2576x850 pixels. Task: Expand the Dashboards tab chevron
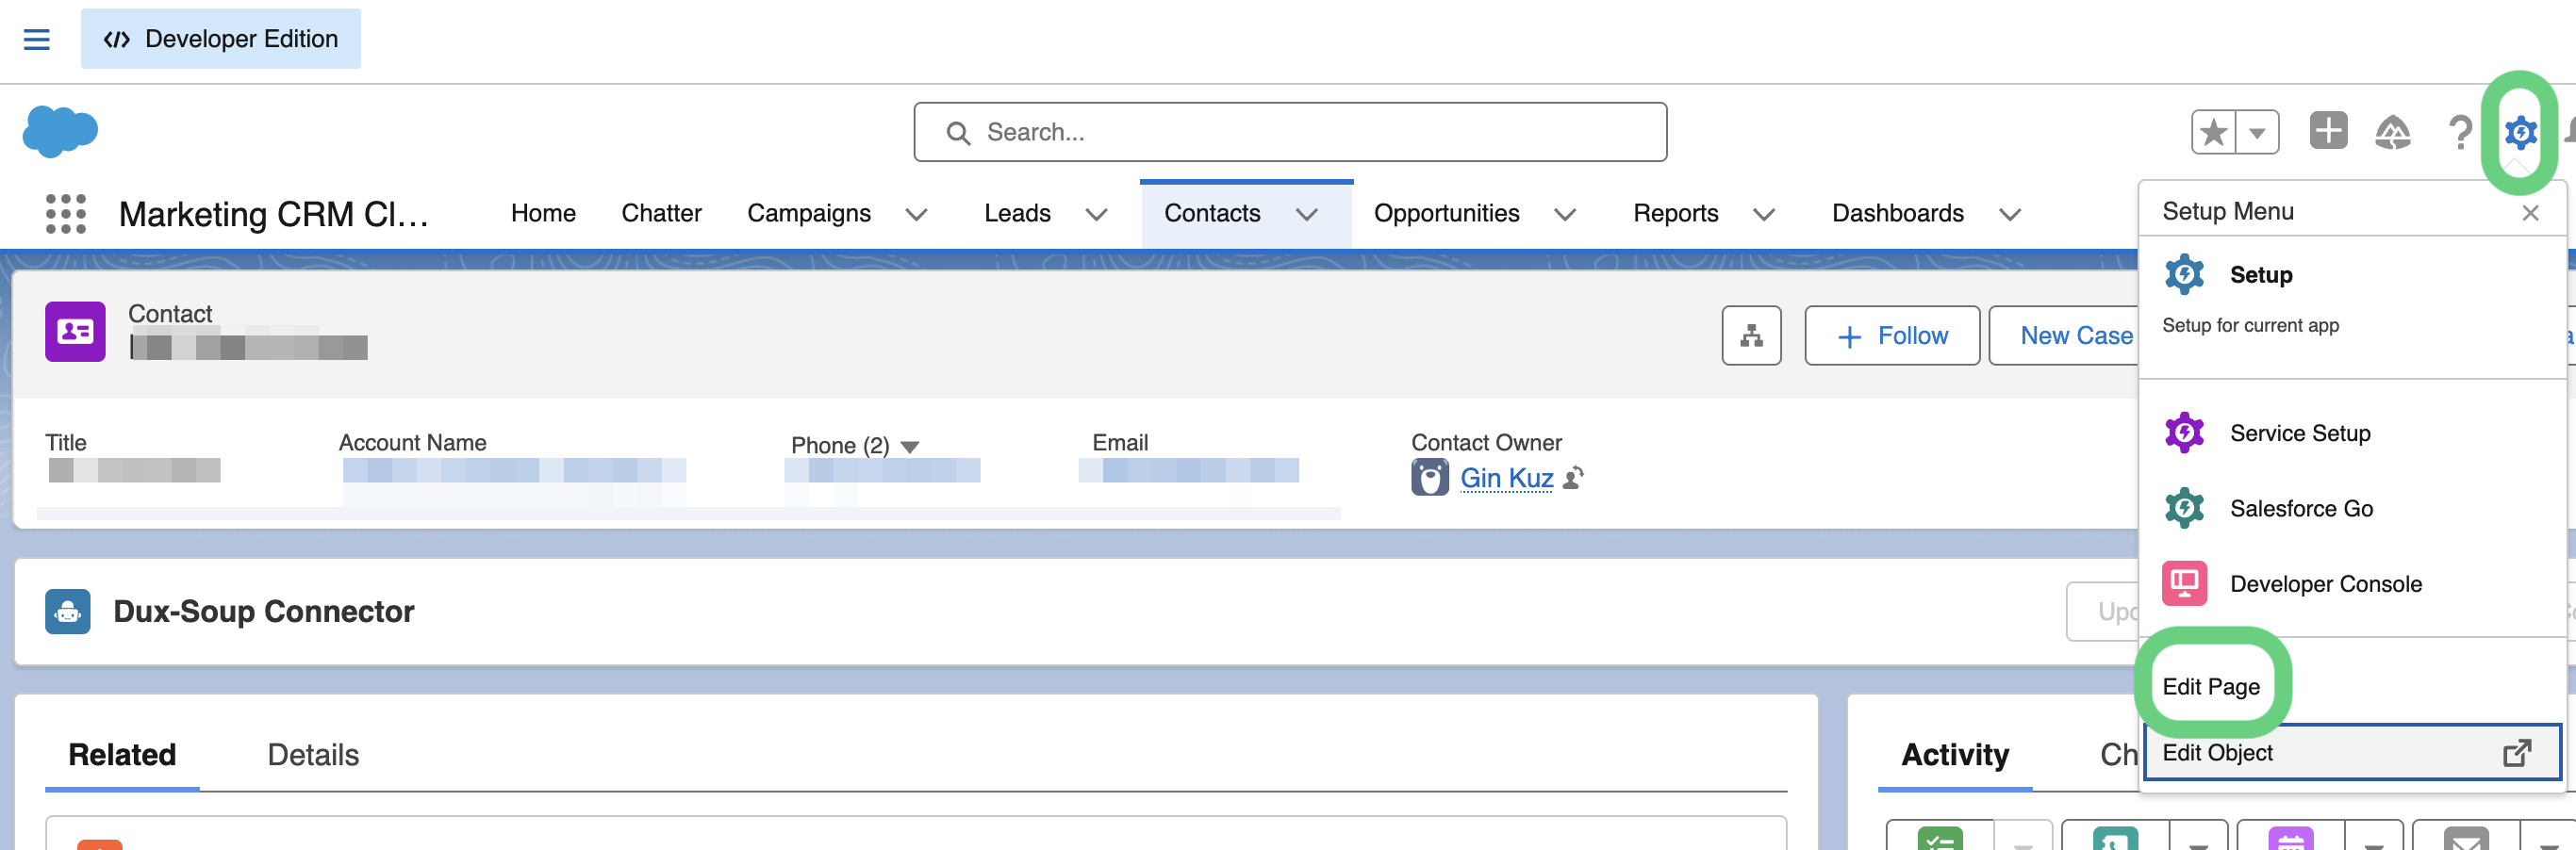2010,214
